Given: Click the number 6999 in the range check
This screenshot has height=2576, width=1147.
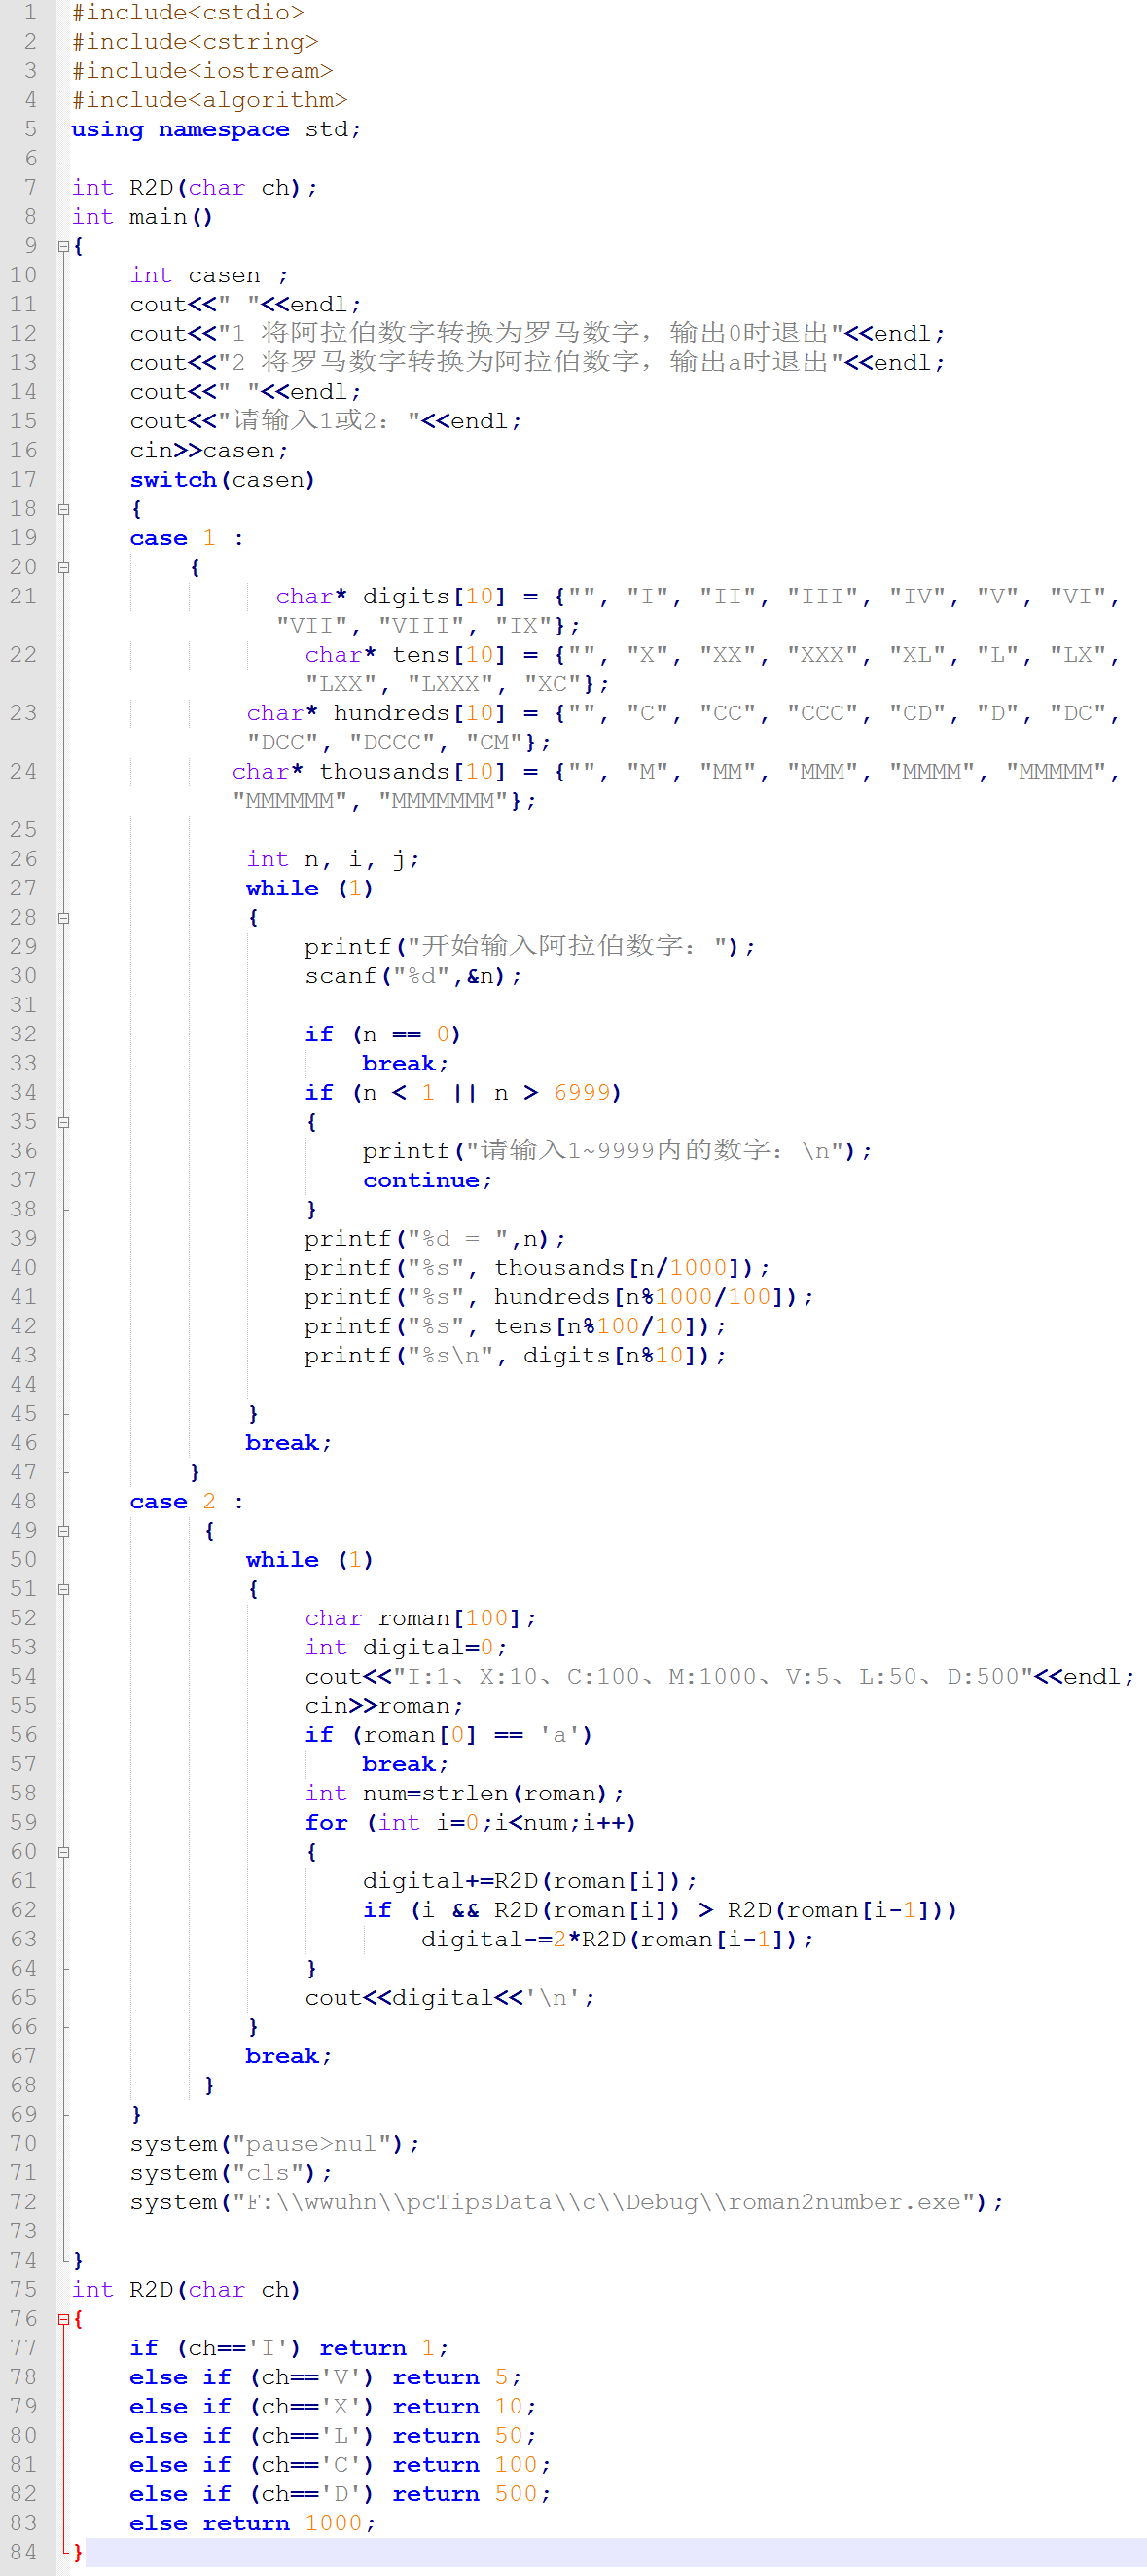Looking at the screenshot, I should click(583, 1093).
